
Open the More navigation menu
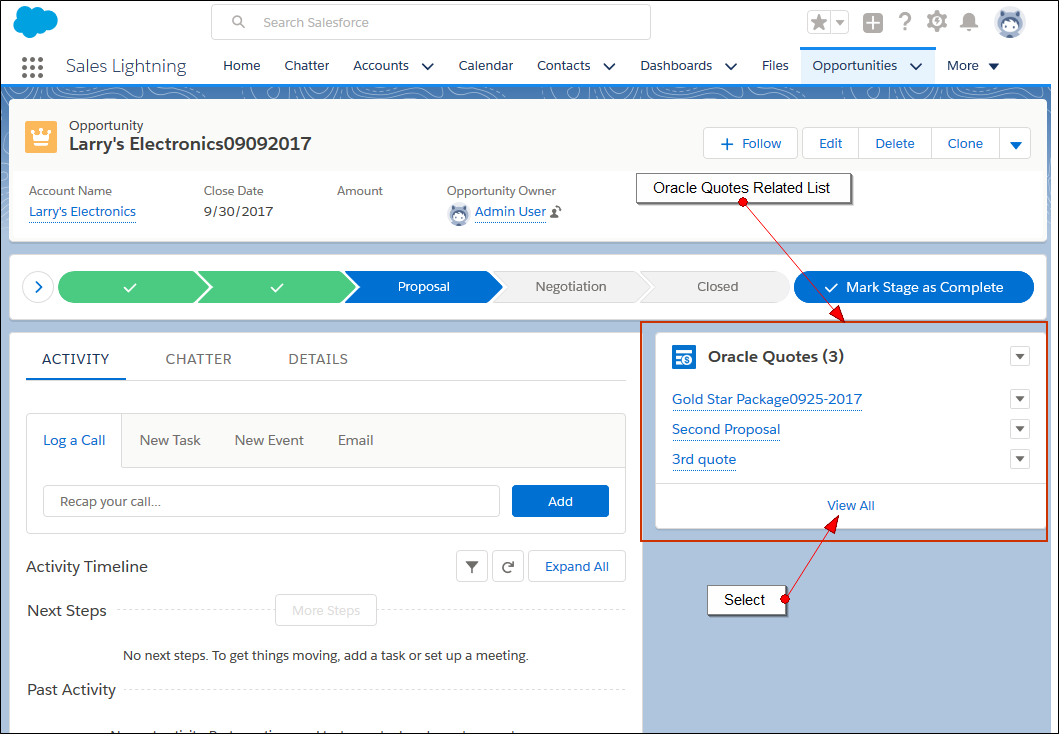click(x=973, y=65)
